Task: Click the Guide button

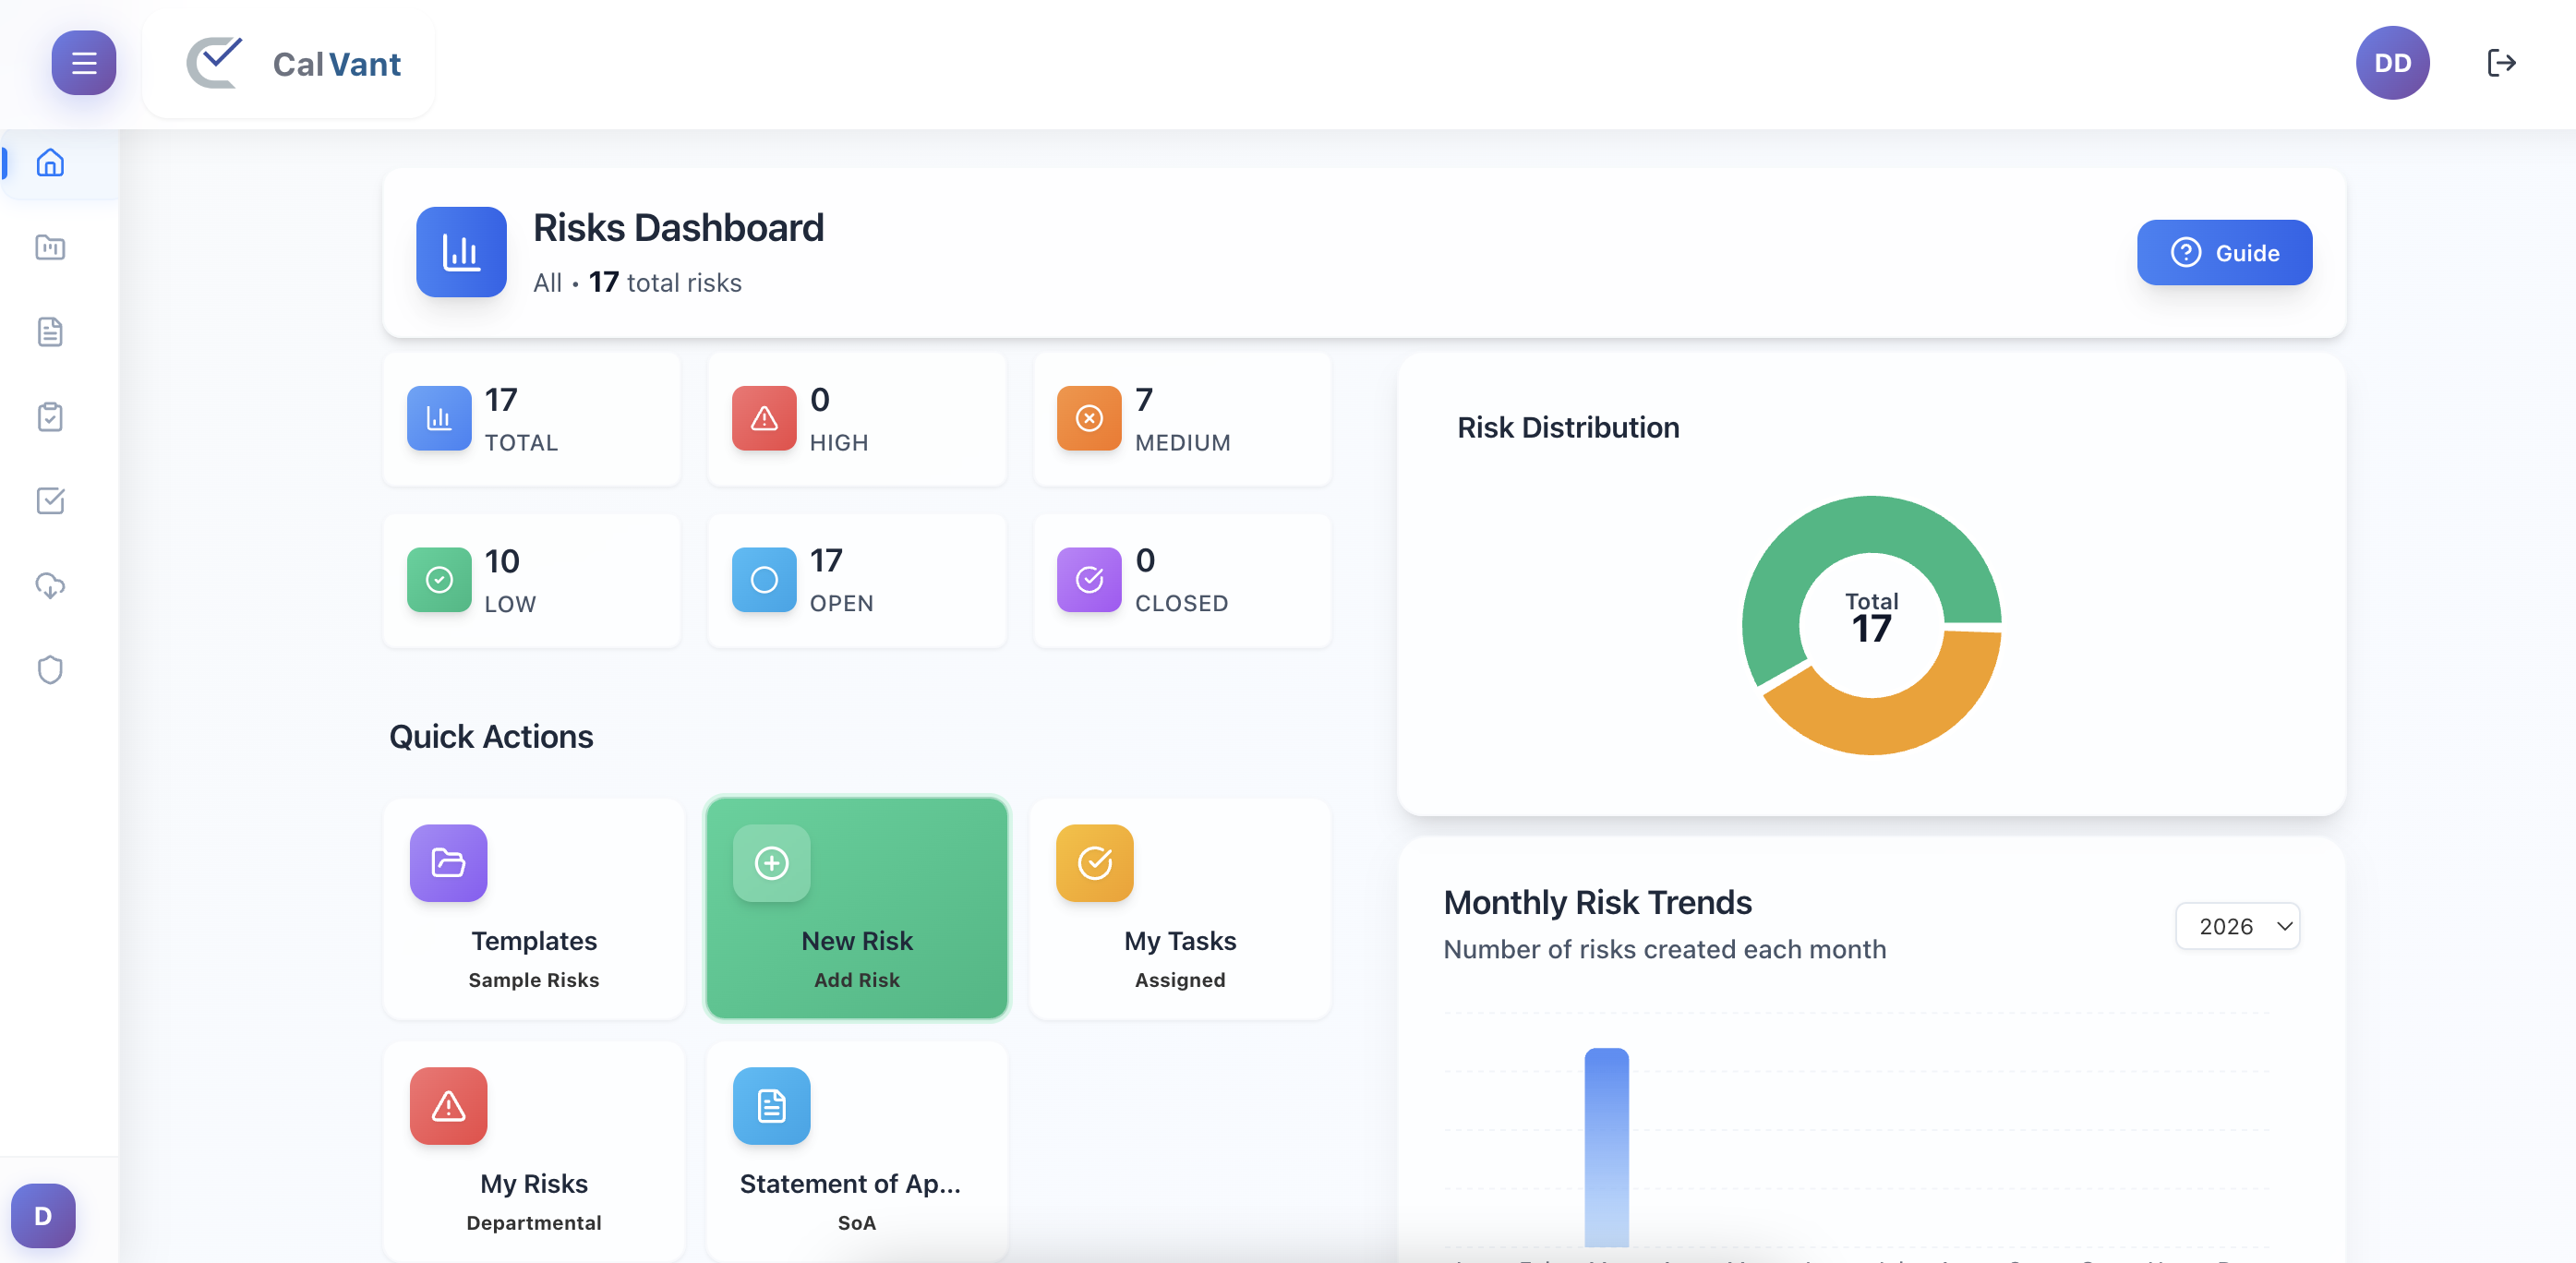Action: 2224,253
